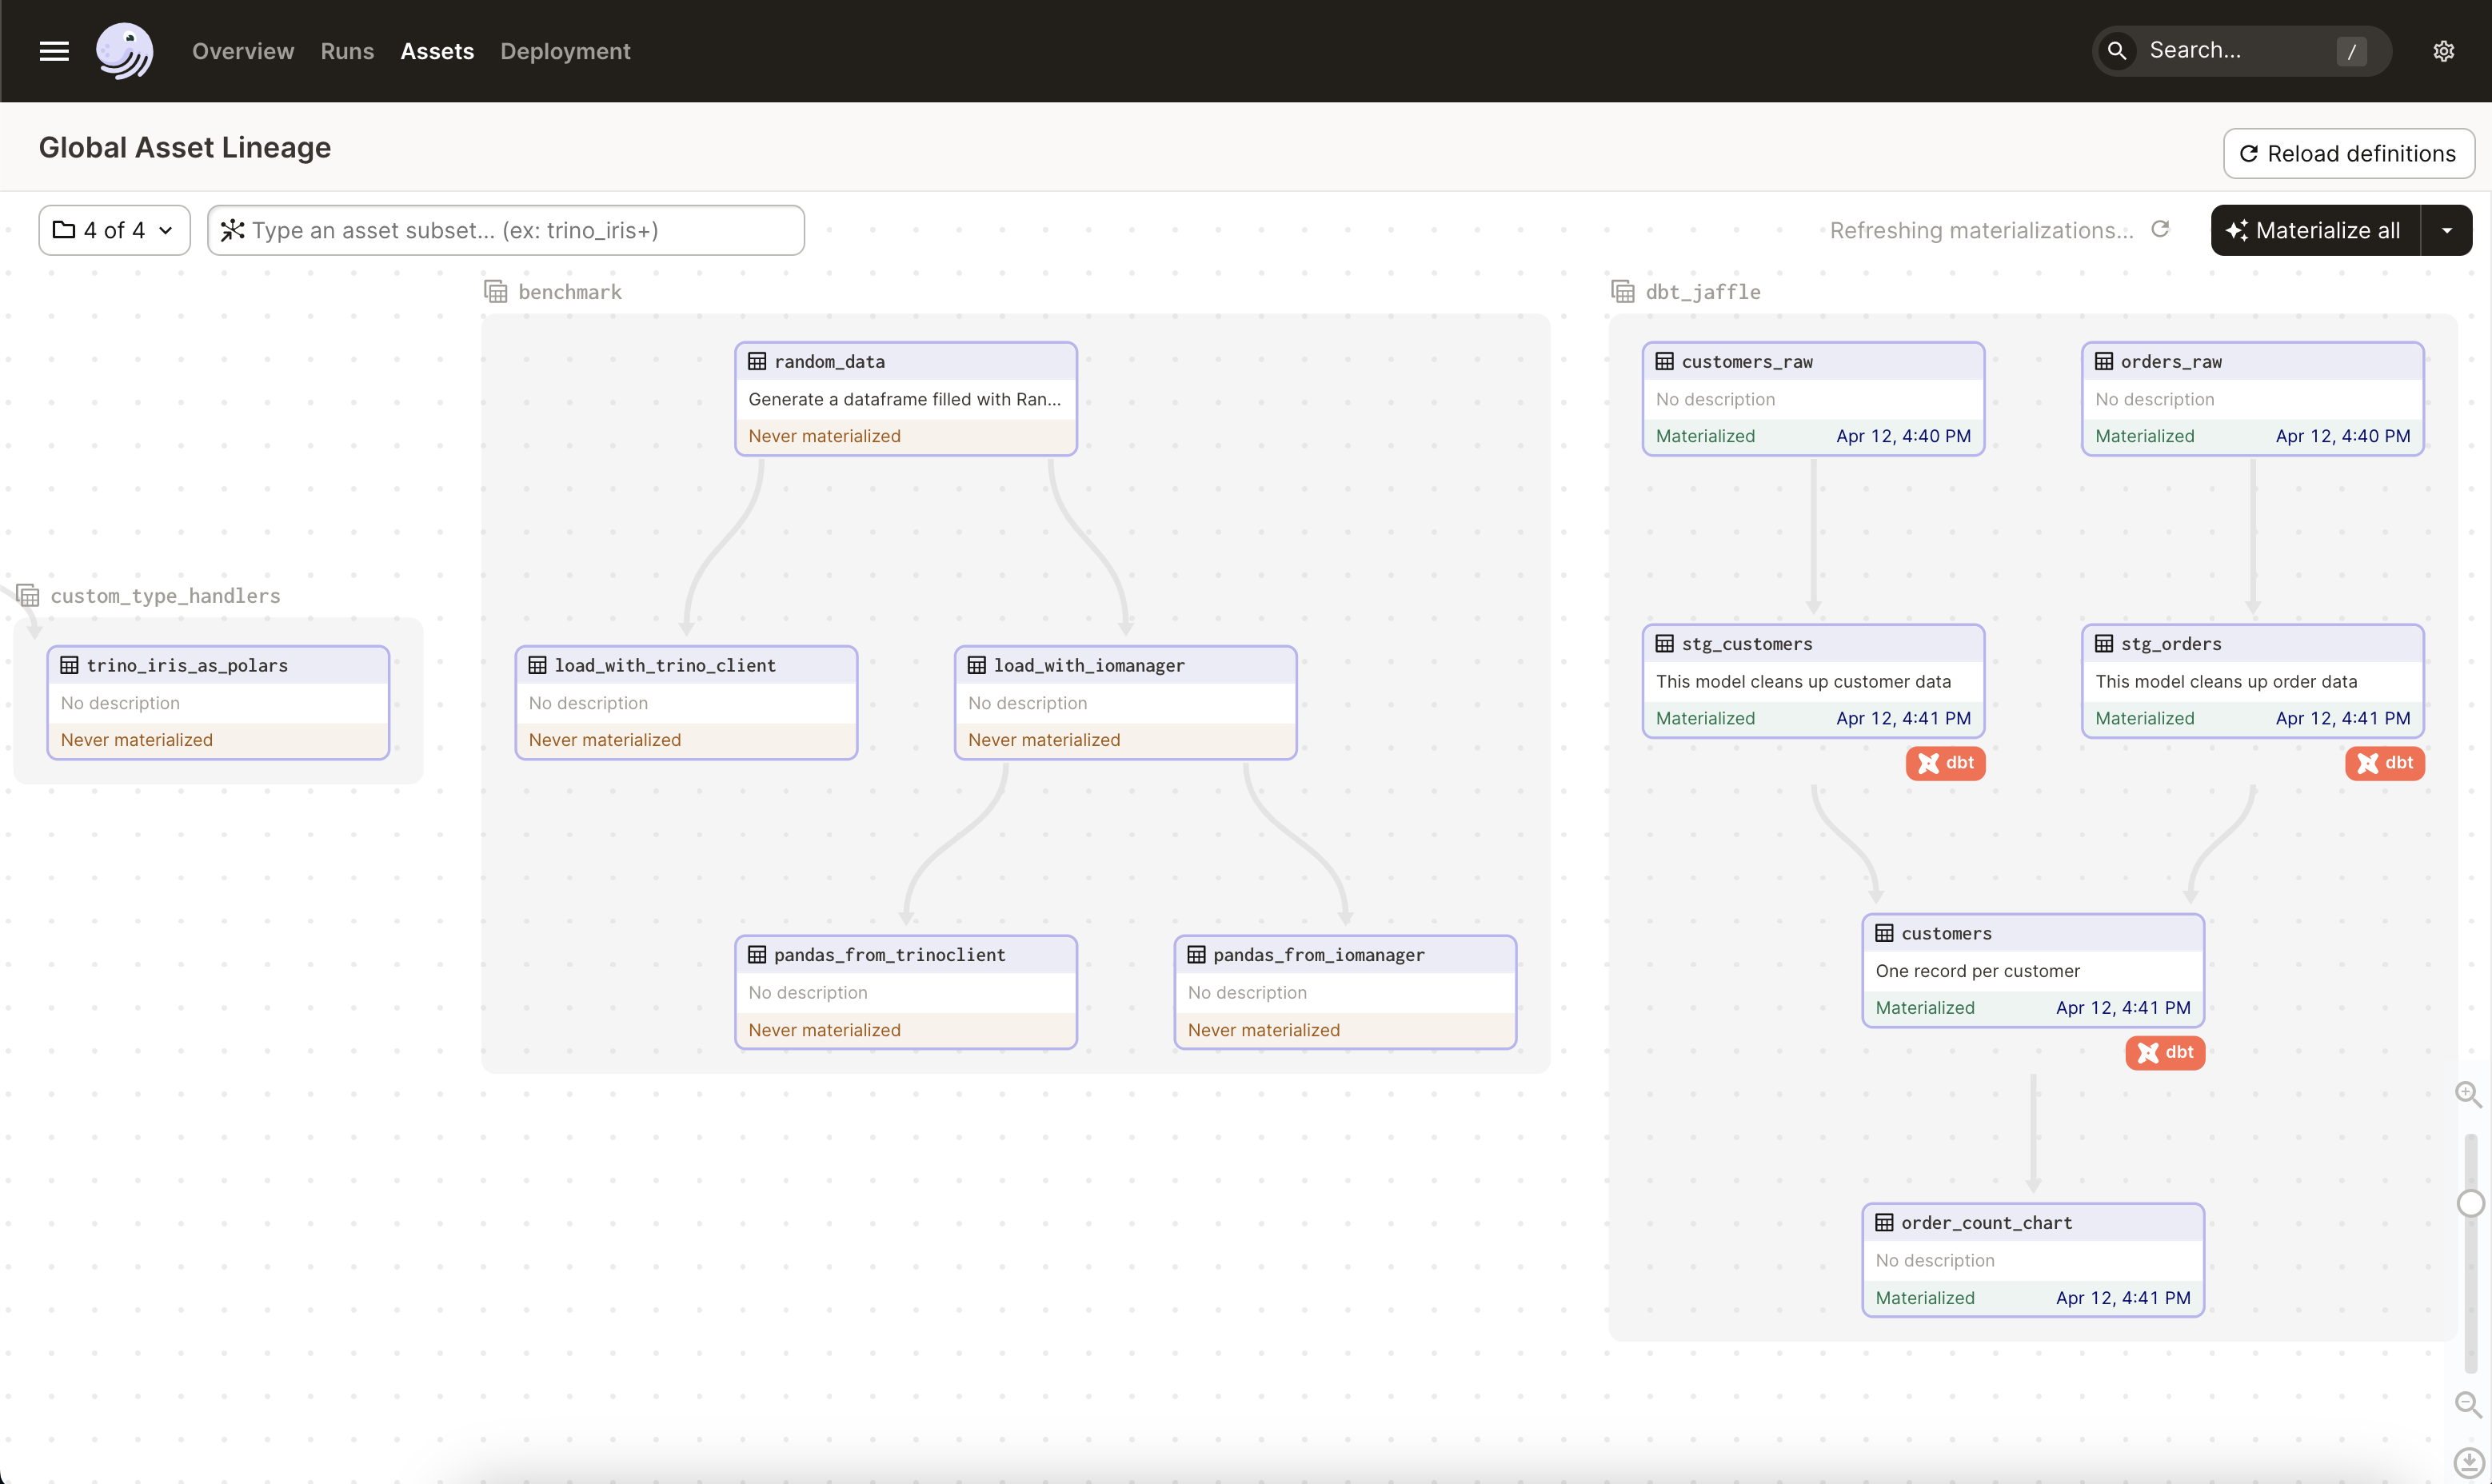The height and width of the screenshot is (1484, 2492).
Task: Click orders_raw 'Apr 12, 4:40 PM' timestamp
Action: 2343,436
